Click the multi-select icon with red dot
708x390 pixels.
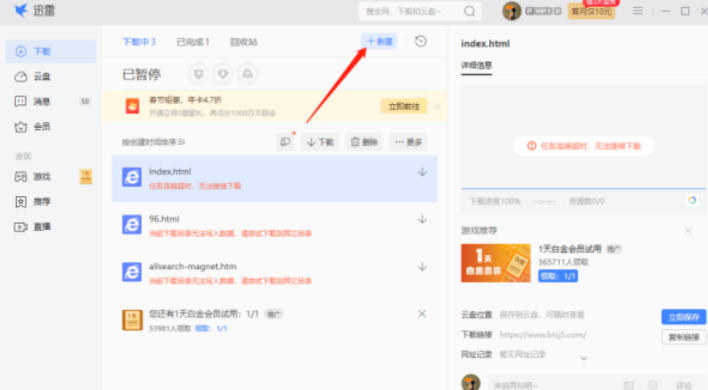286,142
